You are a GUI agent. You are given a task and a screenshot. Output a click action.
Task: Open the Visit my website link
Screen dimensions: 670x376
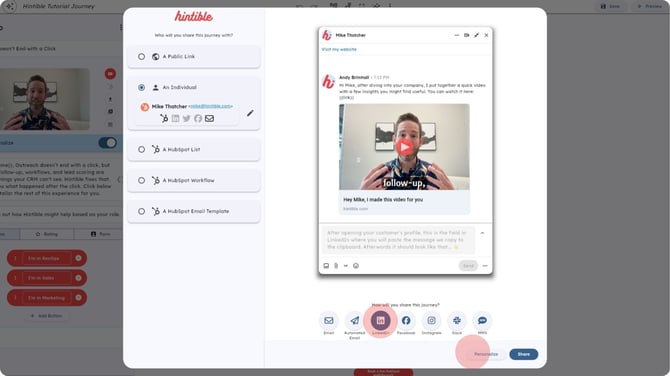[x=339, y=50]
